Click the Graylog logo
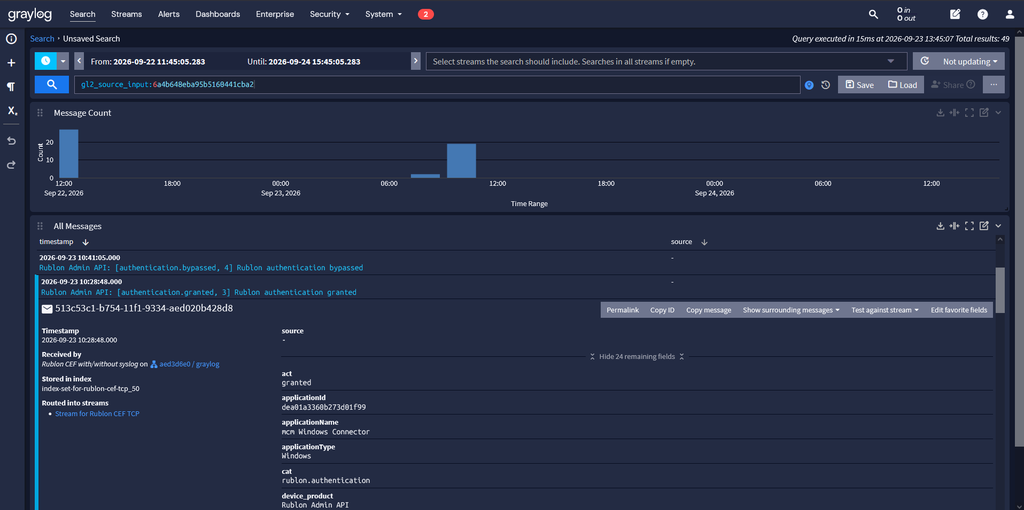This screenshot has width=1024, height=510. click(30, 14)
